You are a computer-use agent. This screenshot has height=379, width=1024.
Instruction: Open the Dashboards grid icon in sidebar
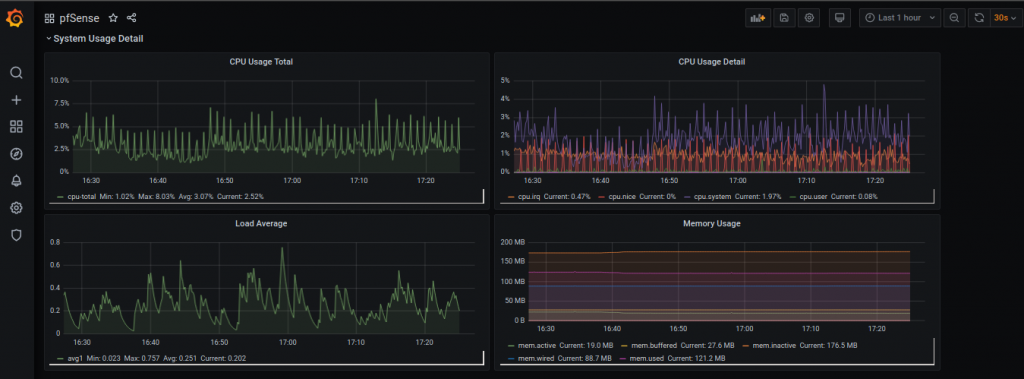(x=16, y=127)
